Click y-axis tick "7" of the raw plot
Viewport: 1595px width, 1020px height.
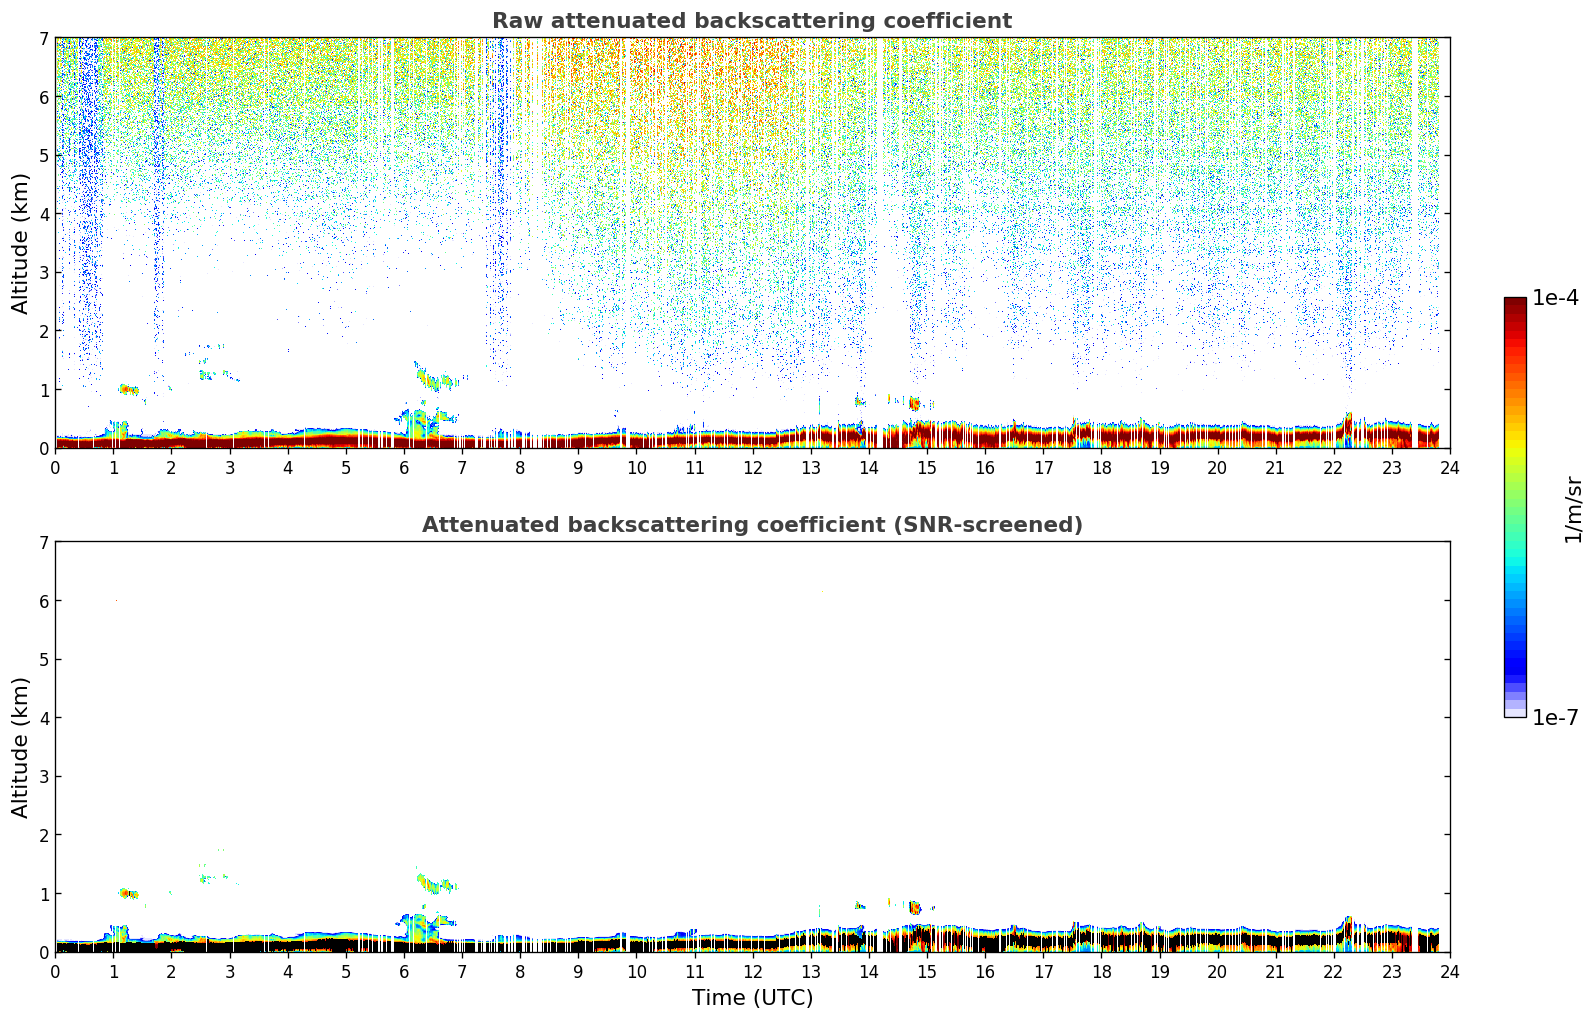click(x=43, y=38)
